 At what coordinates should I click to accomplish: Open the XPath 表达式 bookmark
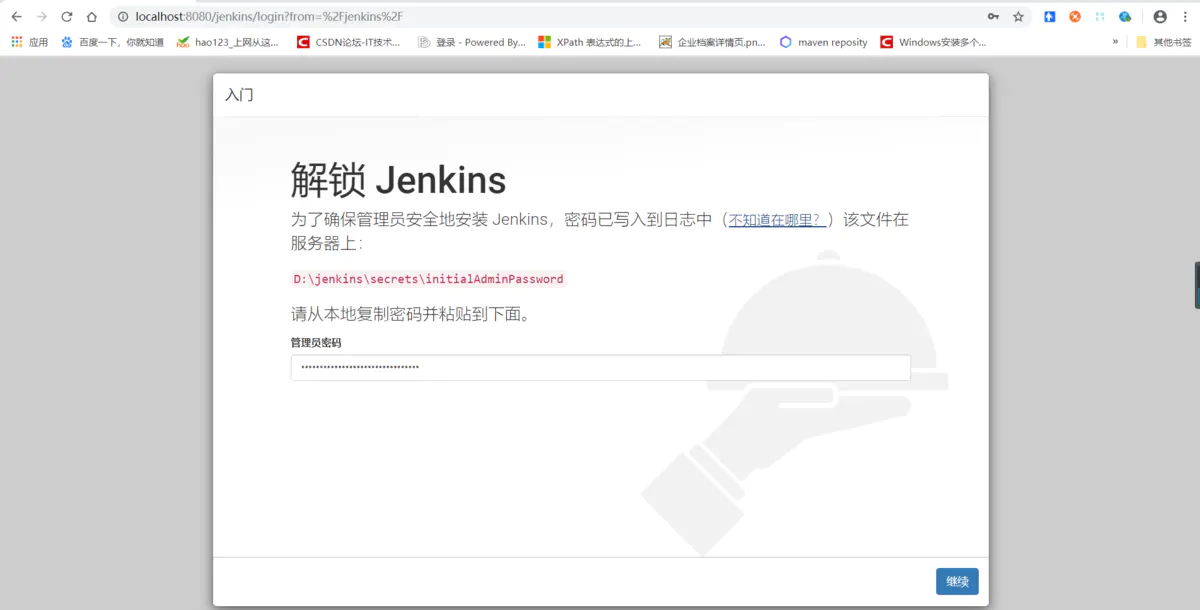[590, 42]
